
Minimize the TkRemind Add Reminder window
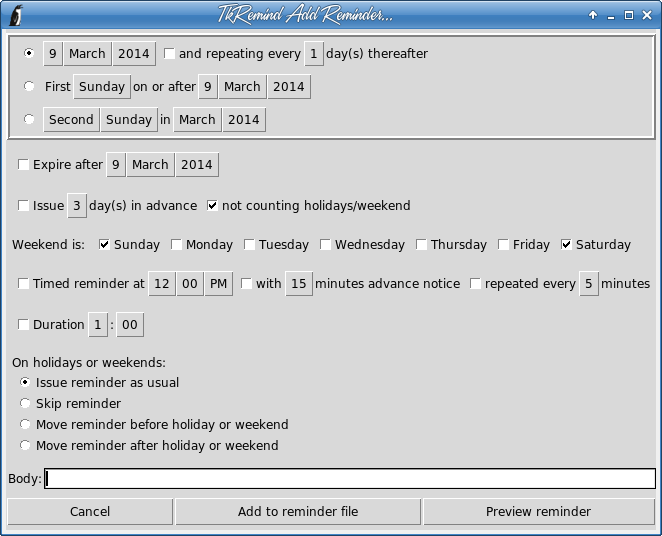click(x=610, y=16)
